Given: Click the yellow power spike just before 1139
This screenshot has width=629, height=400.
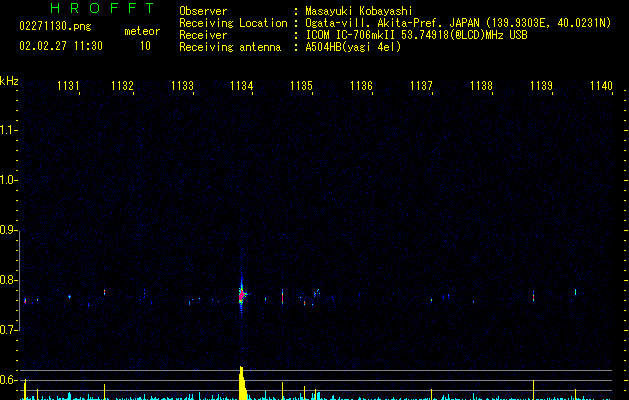Looking at the screenshot, I should (x=534, y=390).
